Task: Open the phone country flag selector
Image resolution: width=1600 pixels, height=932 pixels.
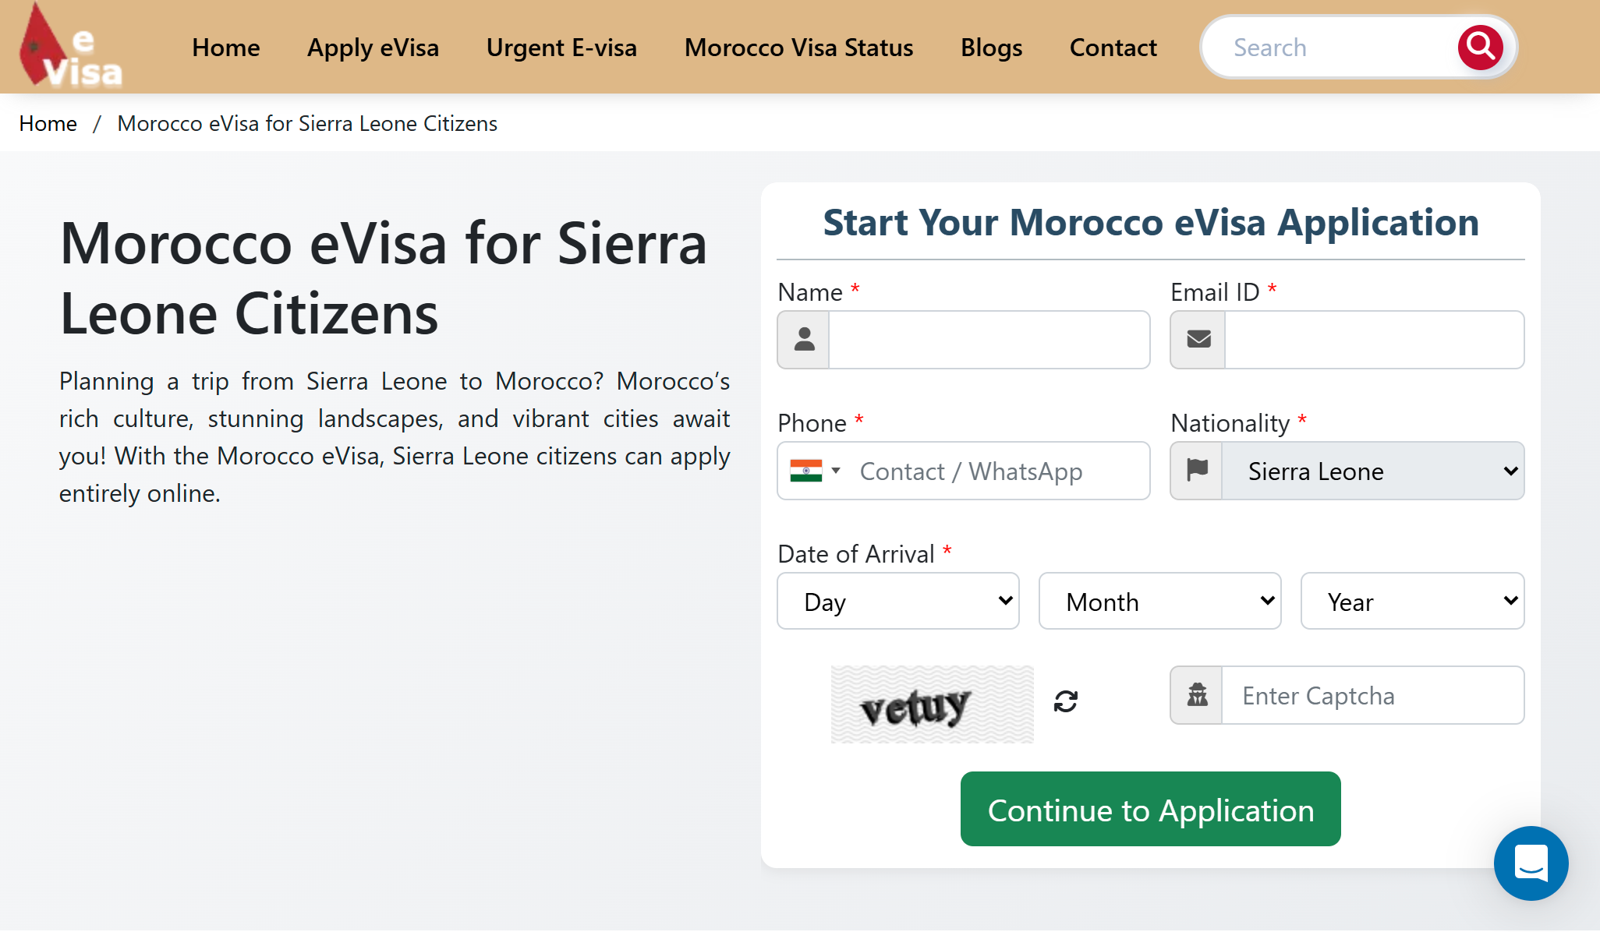Action: pyautogui.click(x=815, y=471)
